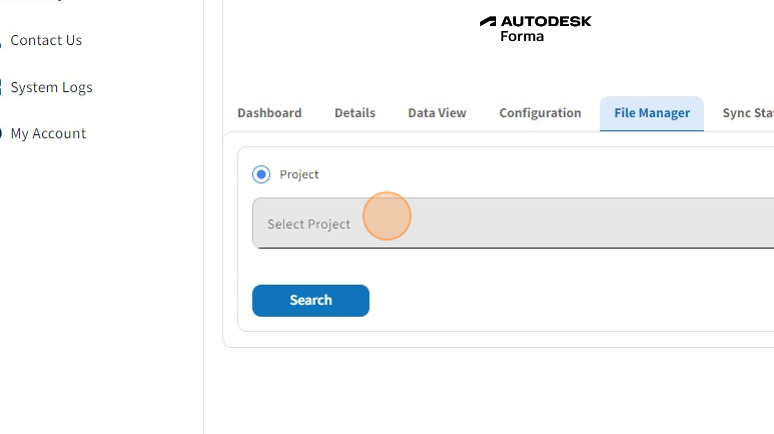Open the Contact Us page
774x434 pixels.
46,41
